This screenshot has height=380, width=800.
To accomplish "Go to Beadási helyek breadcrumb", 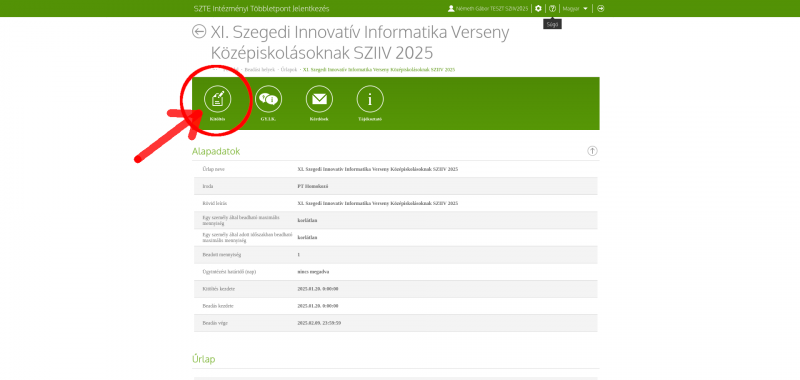I will [x=260, y=69].
